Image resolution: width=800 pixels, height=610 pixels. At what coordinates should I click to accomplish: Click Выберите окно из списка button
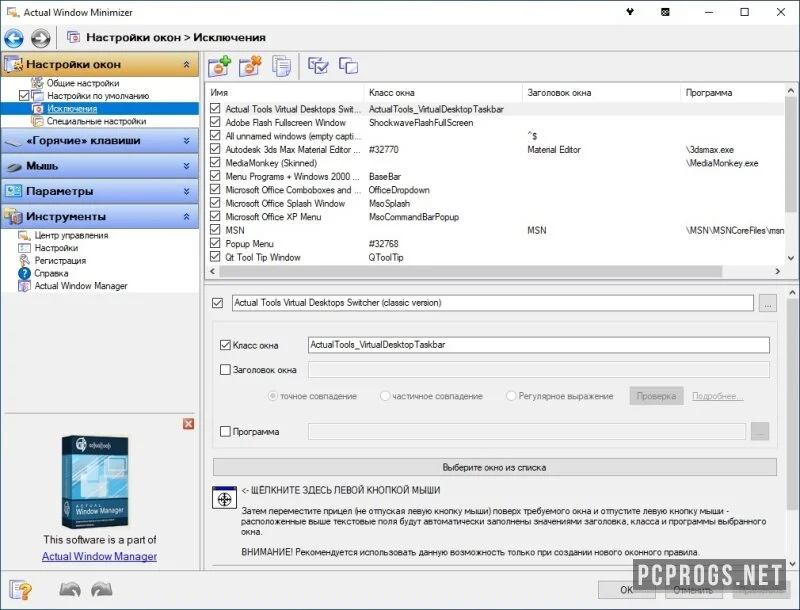(x=494, y=467)
